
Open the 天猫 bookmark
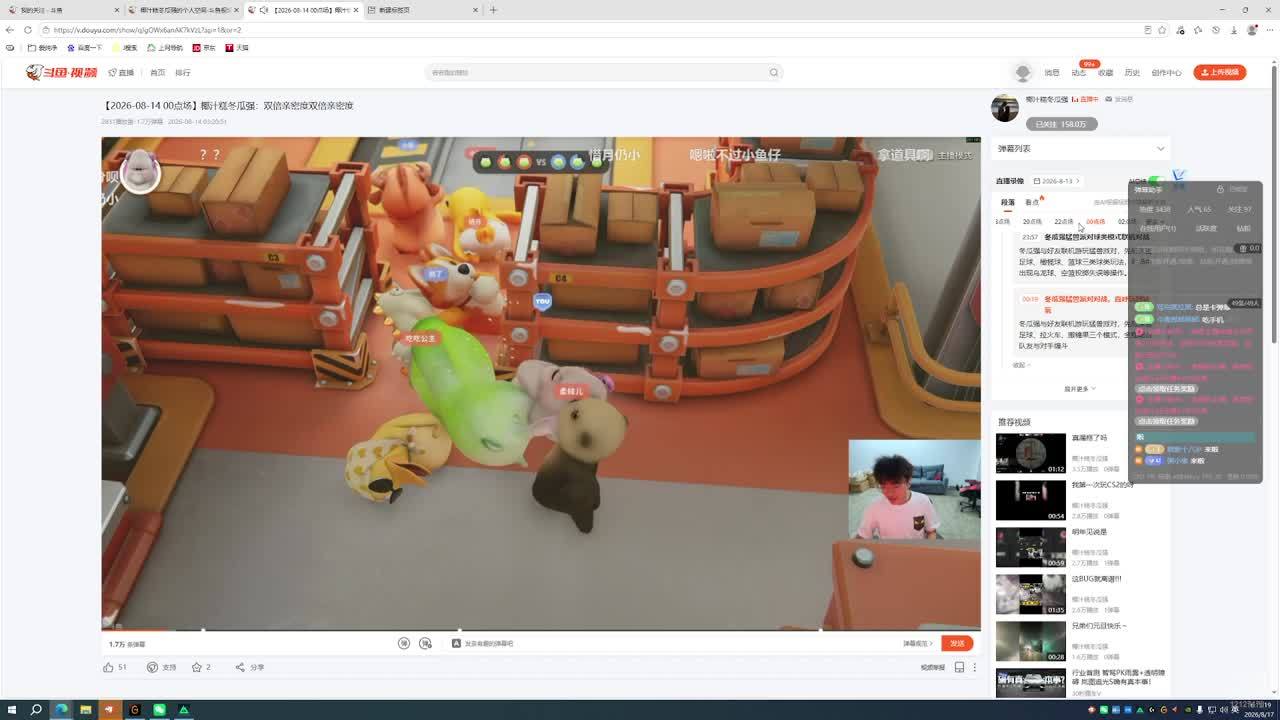[x=237, y=48]
